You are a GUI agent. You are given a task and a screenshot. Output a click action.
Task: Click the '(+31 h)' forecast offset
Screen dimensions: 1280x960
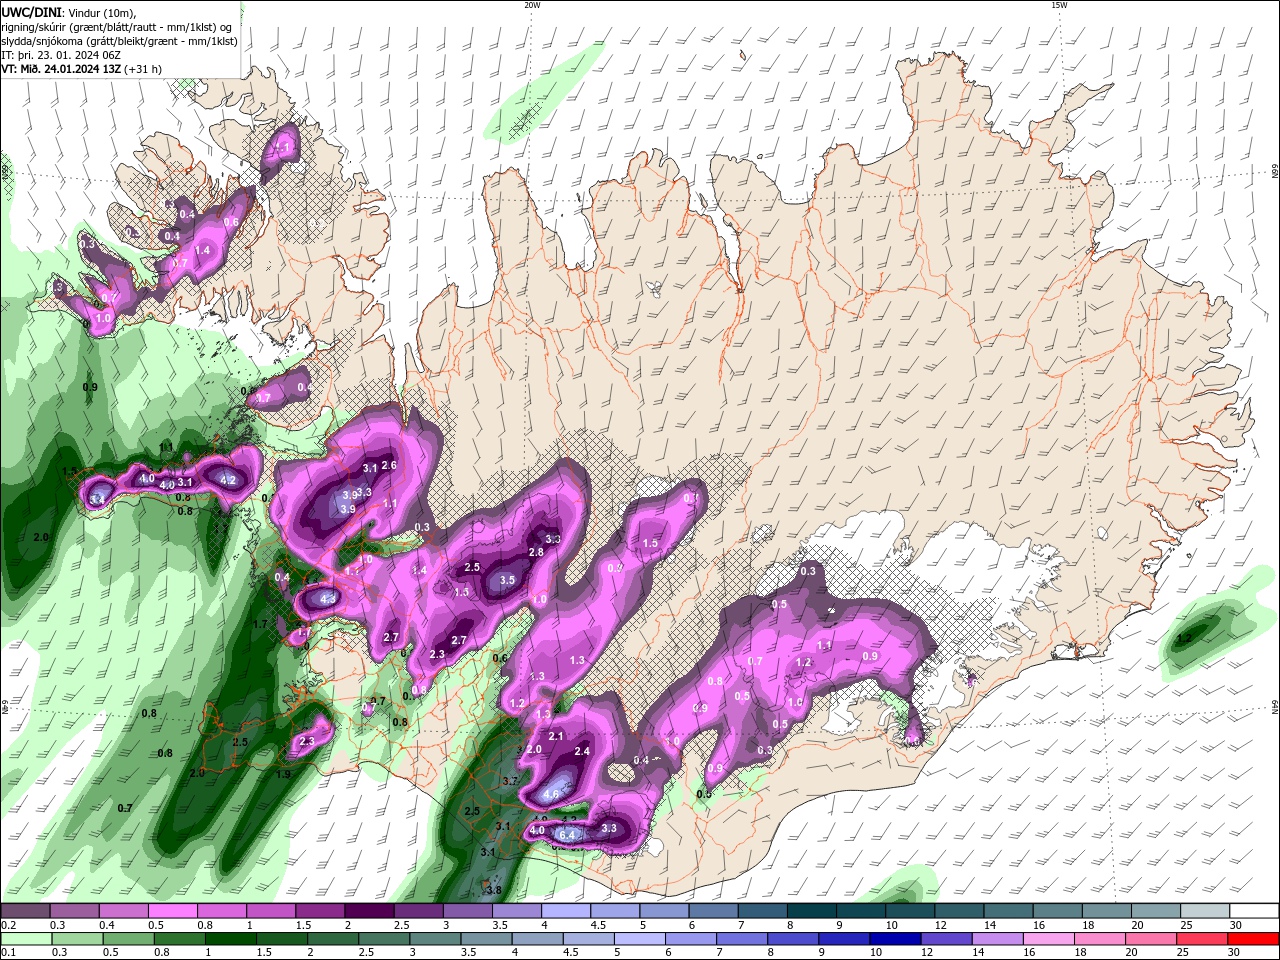click(x=143, y=69)
